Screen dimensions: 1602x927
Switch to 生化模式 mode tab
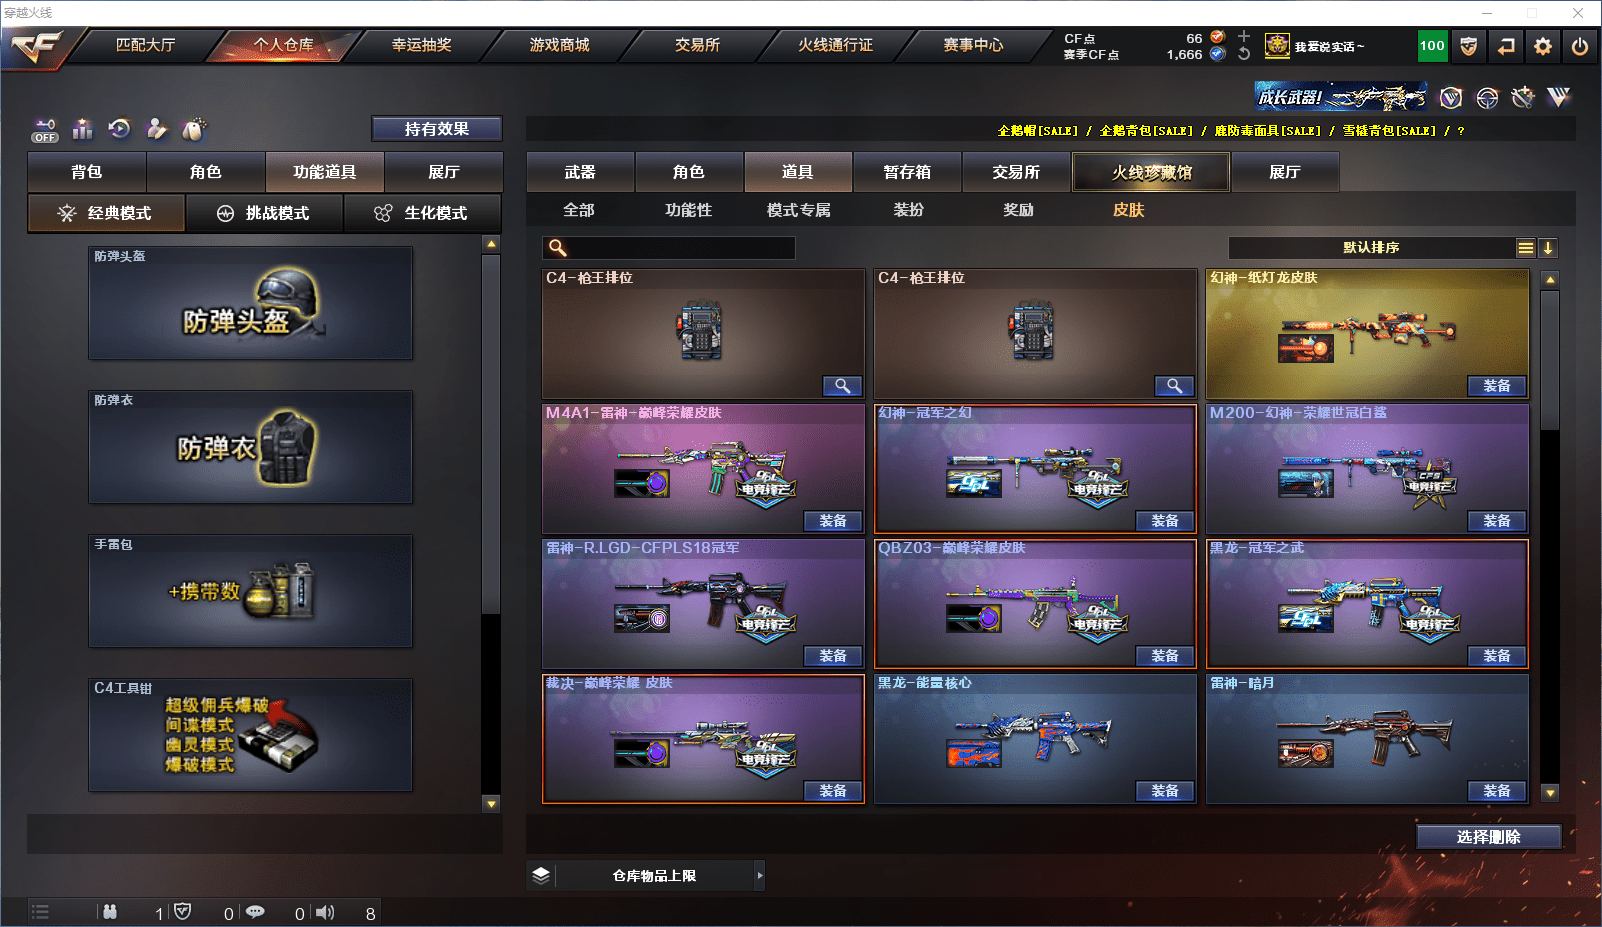422,213
